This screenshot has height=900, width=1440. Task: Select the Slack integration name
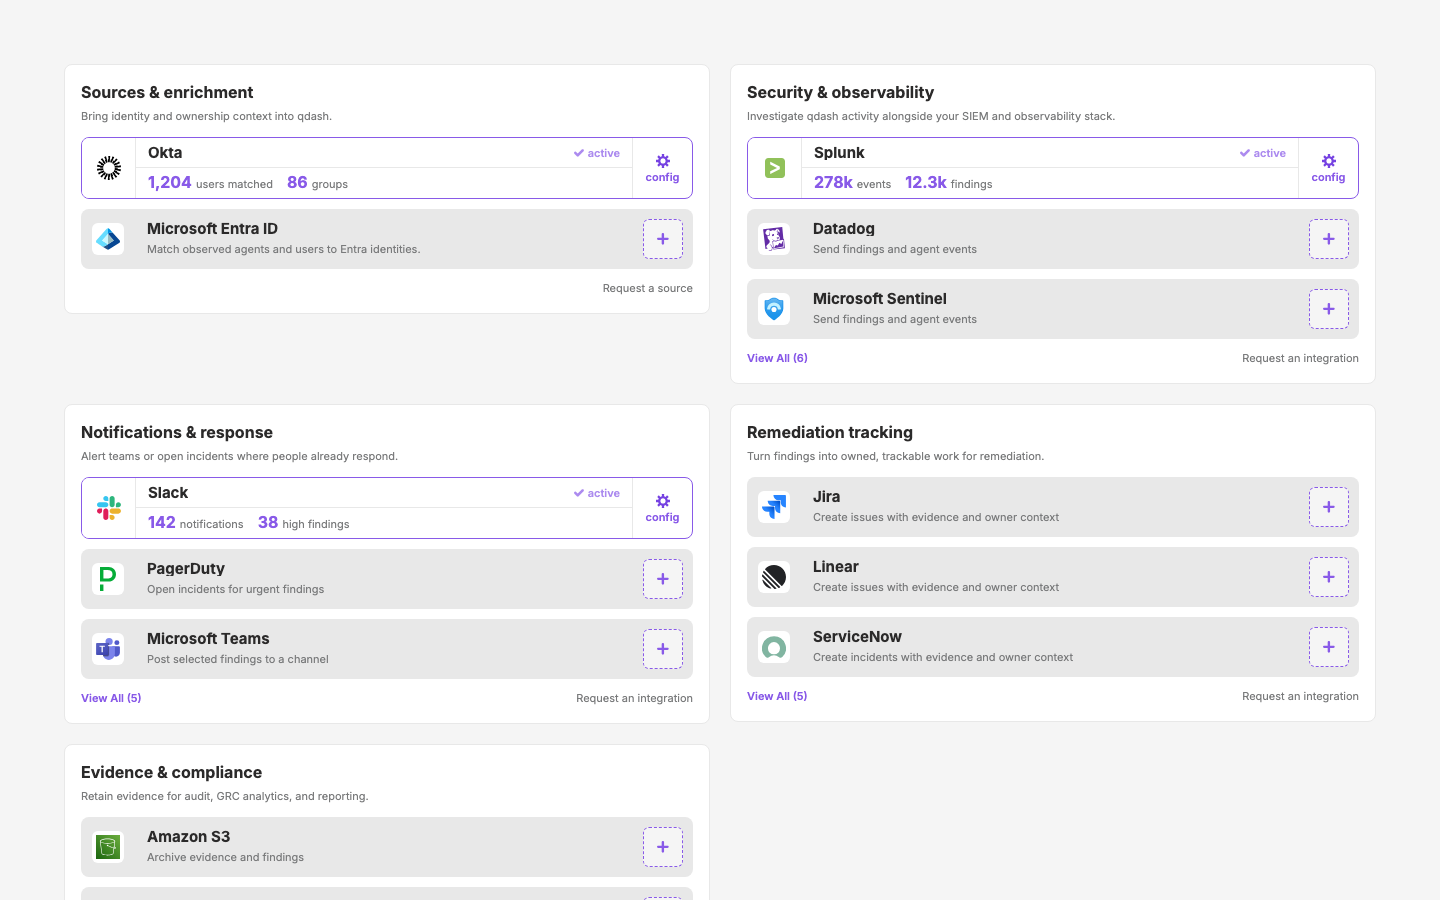point(168,493)
